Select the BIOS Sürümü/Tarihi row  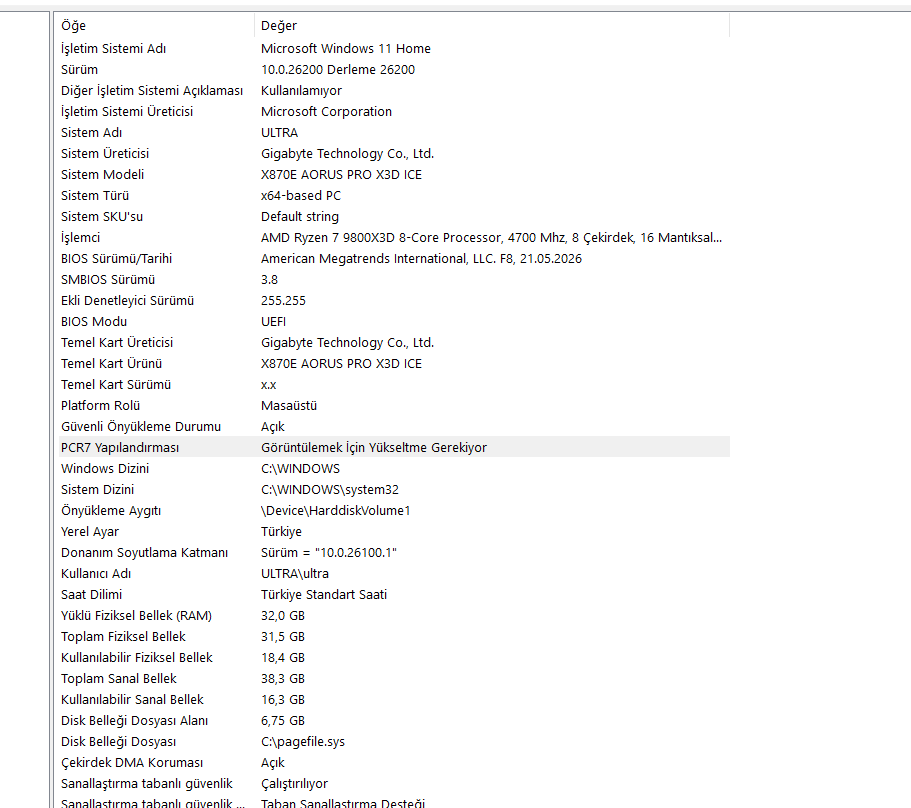pos(394,258)
